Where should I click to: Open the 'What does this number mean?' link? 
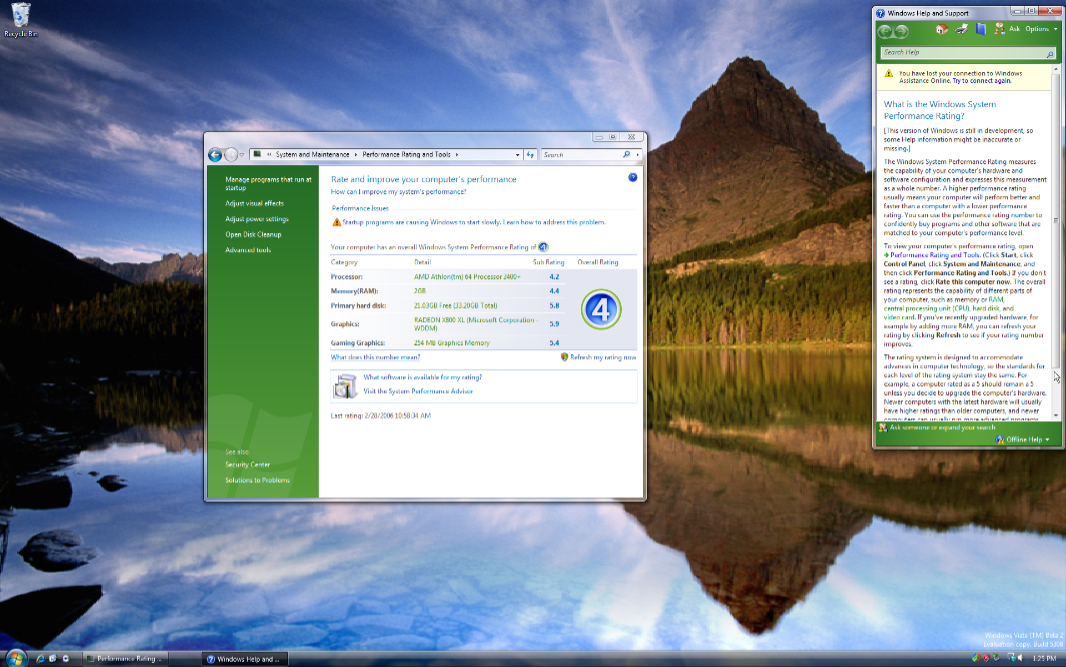click(x=375, y=357)
